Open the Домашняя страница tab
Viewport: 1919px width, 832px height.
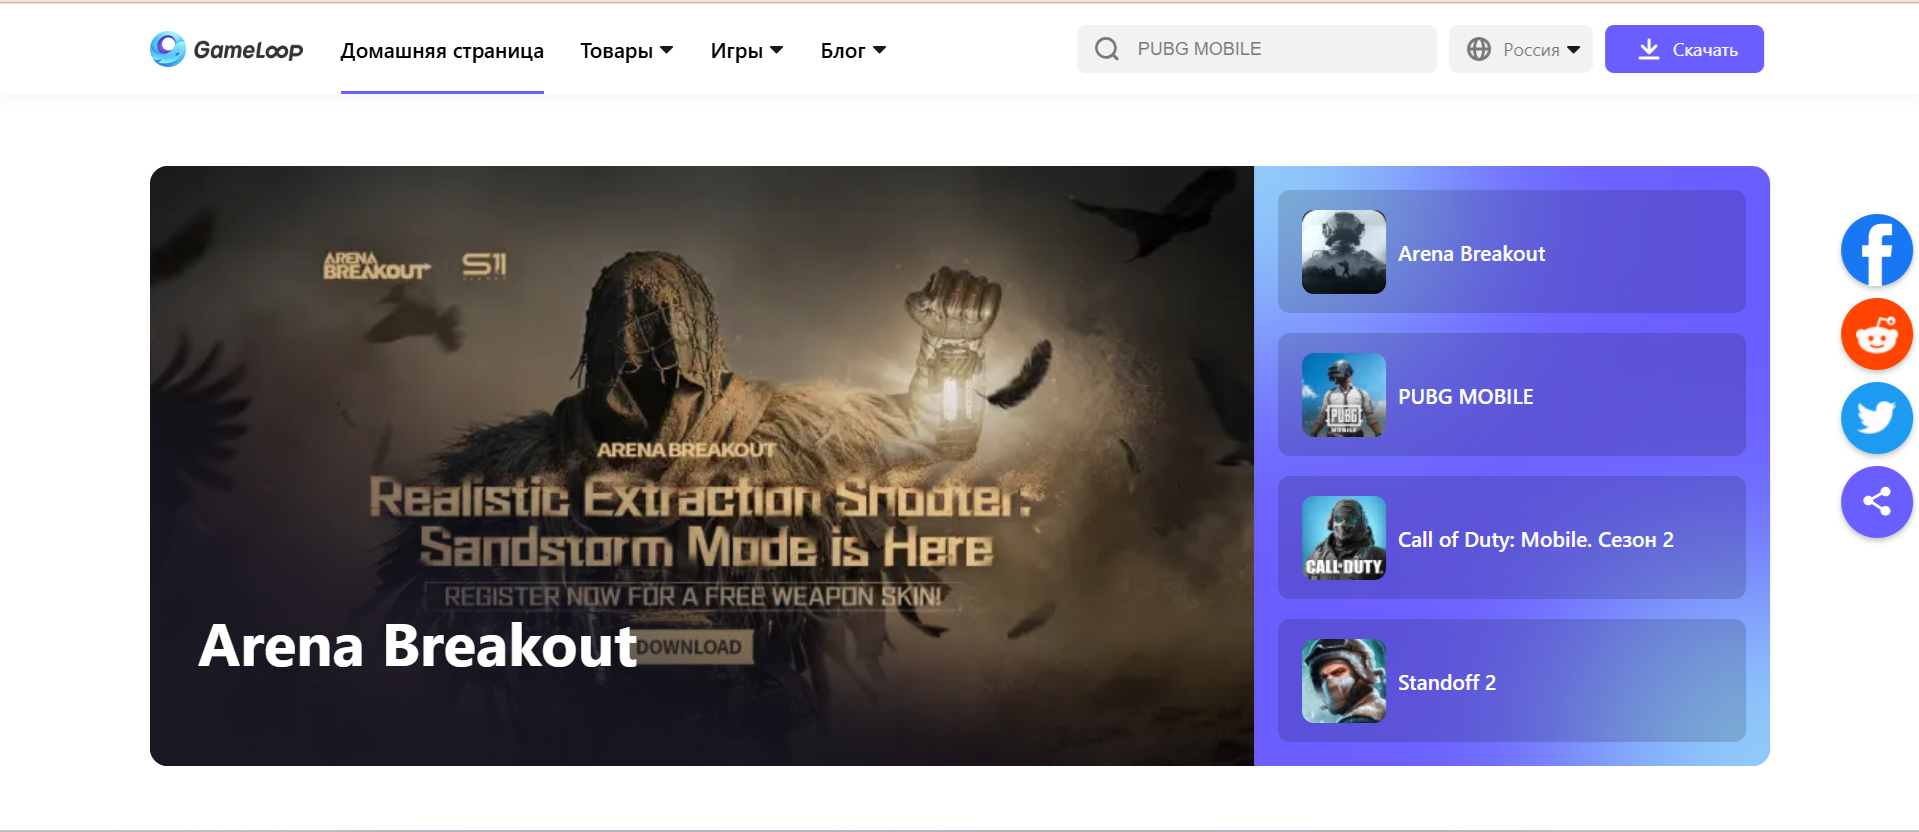click(x=442, y=50)
